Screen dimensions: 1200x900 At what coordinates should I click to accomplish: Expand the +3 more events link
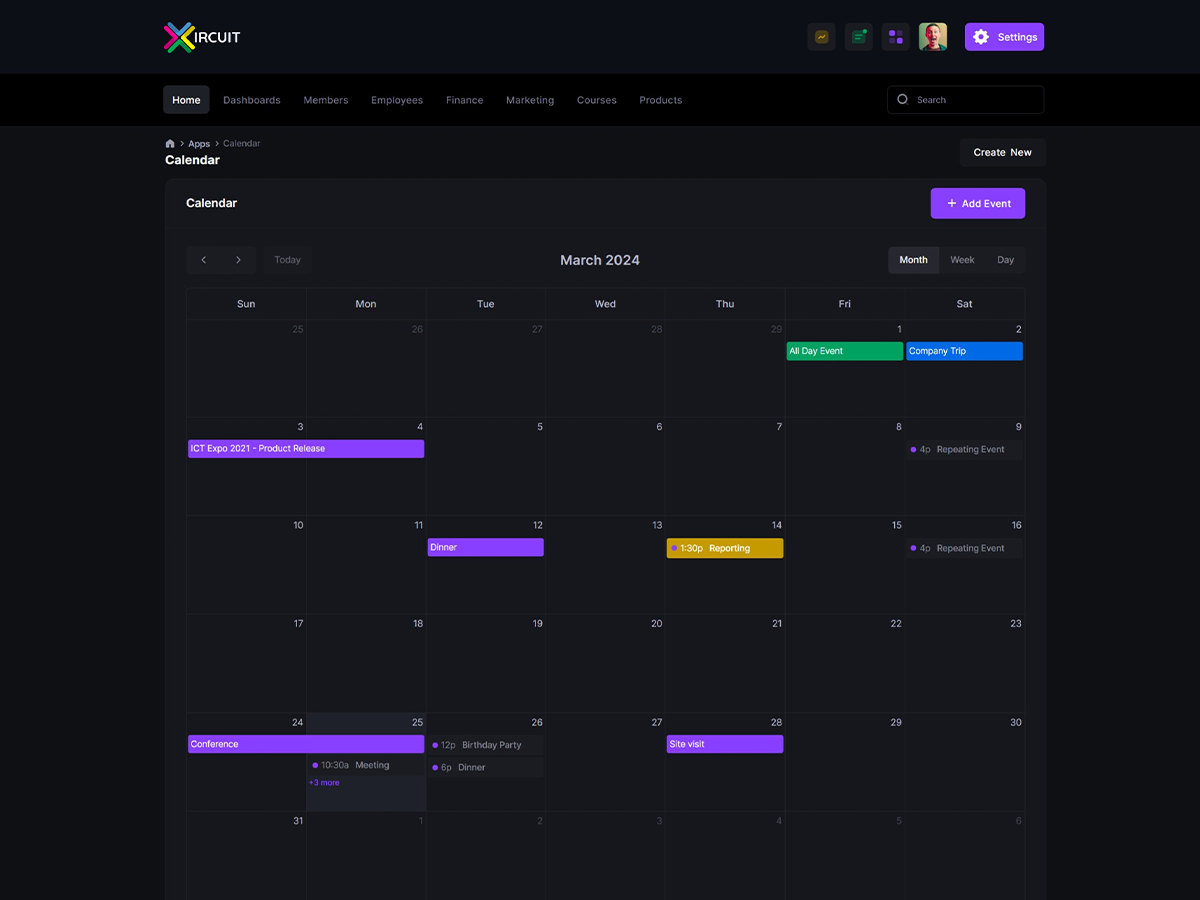pyautogui.click(x=324, y=783)
